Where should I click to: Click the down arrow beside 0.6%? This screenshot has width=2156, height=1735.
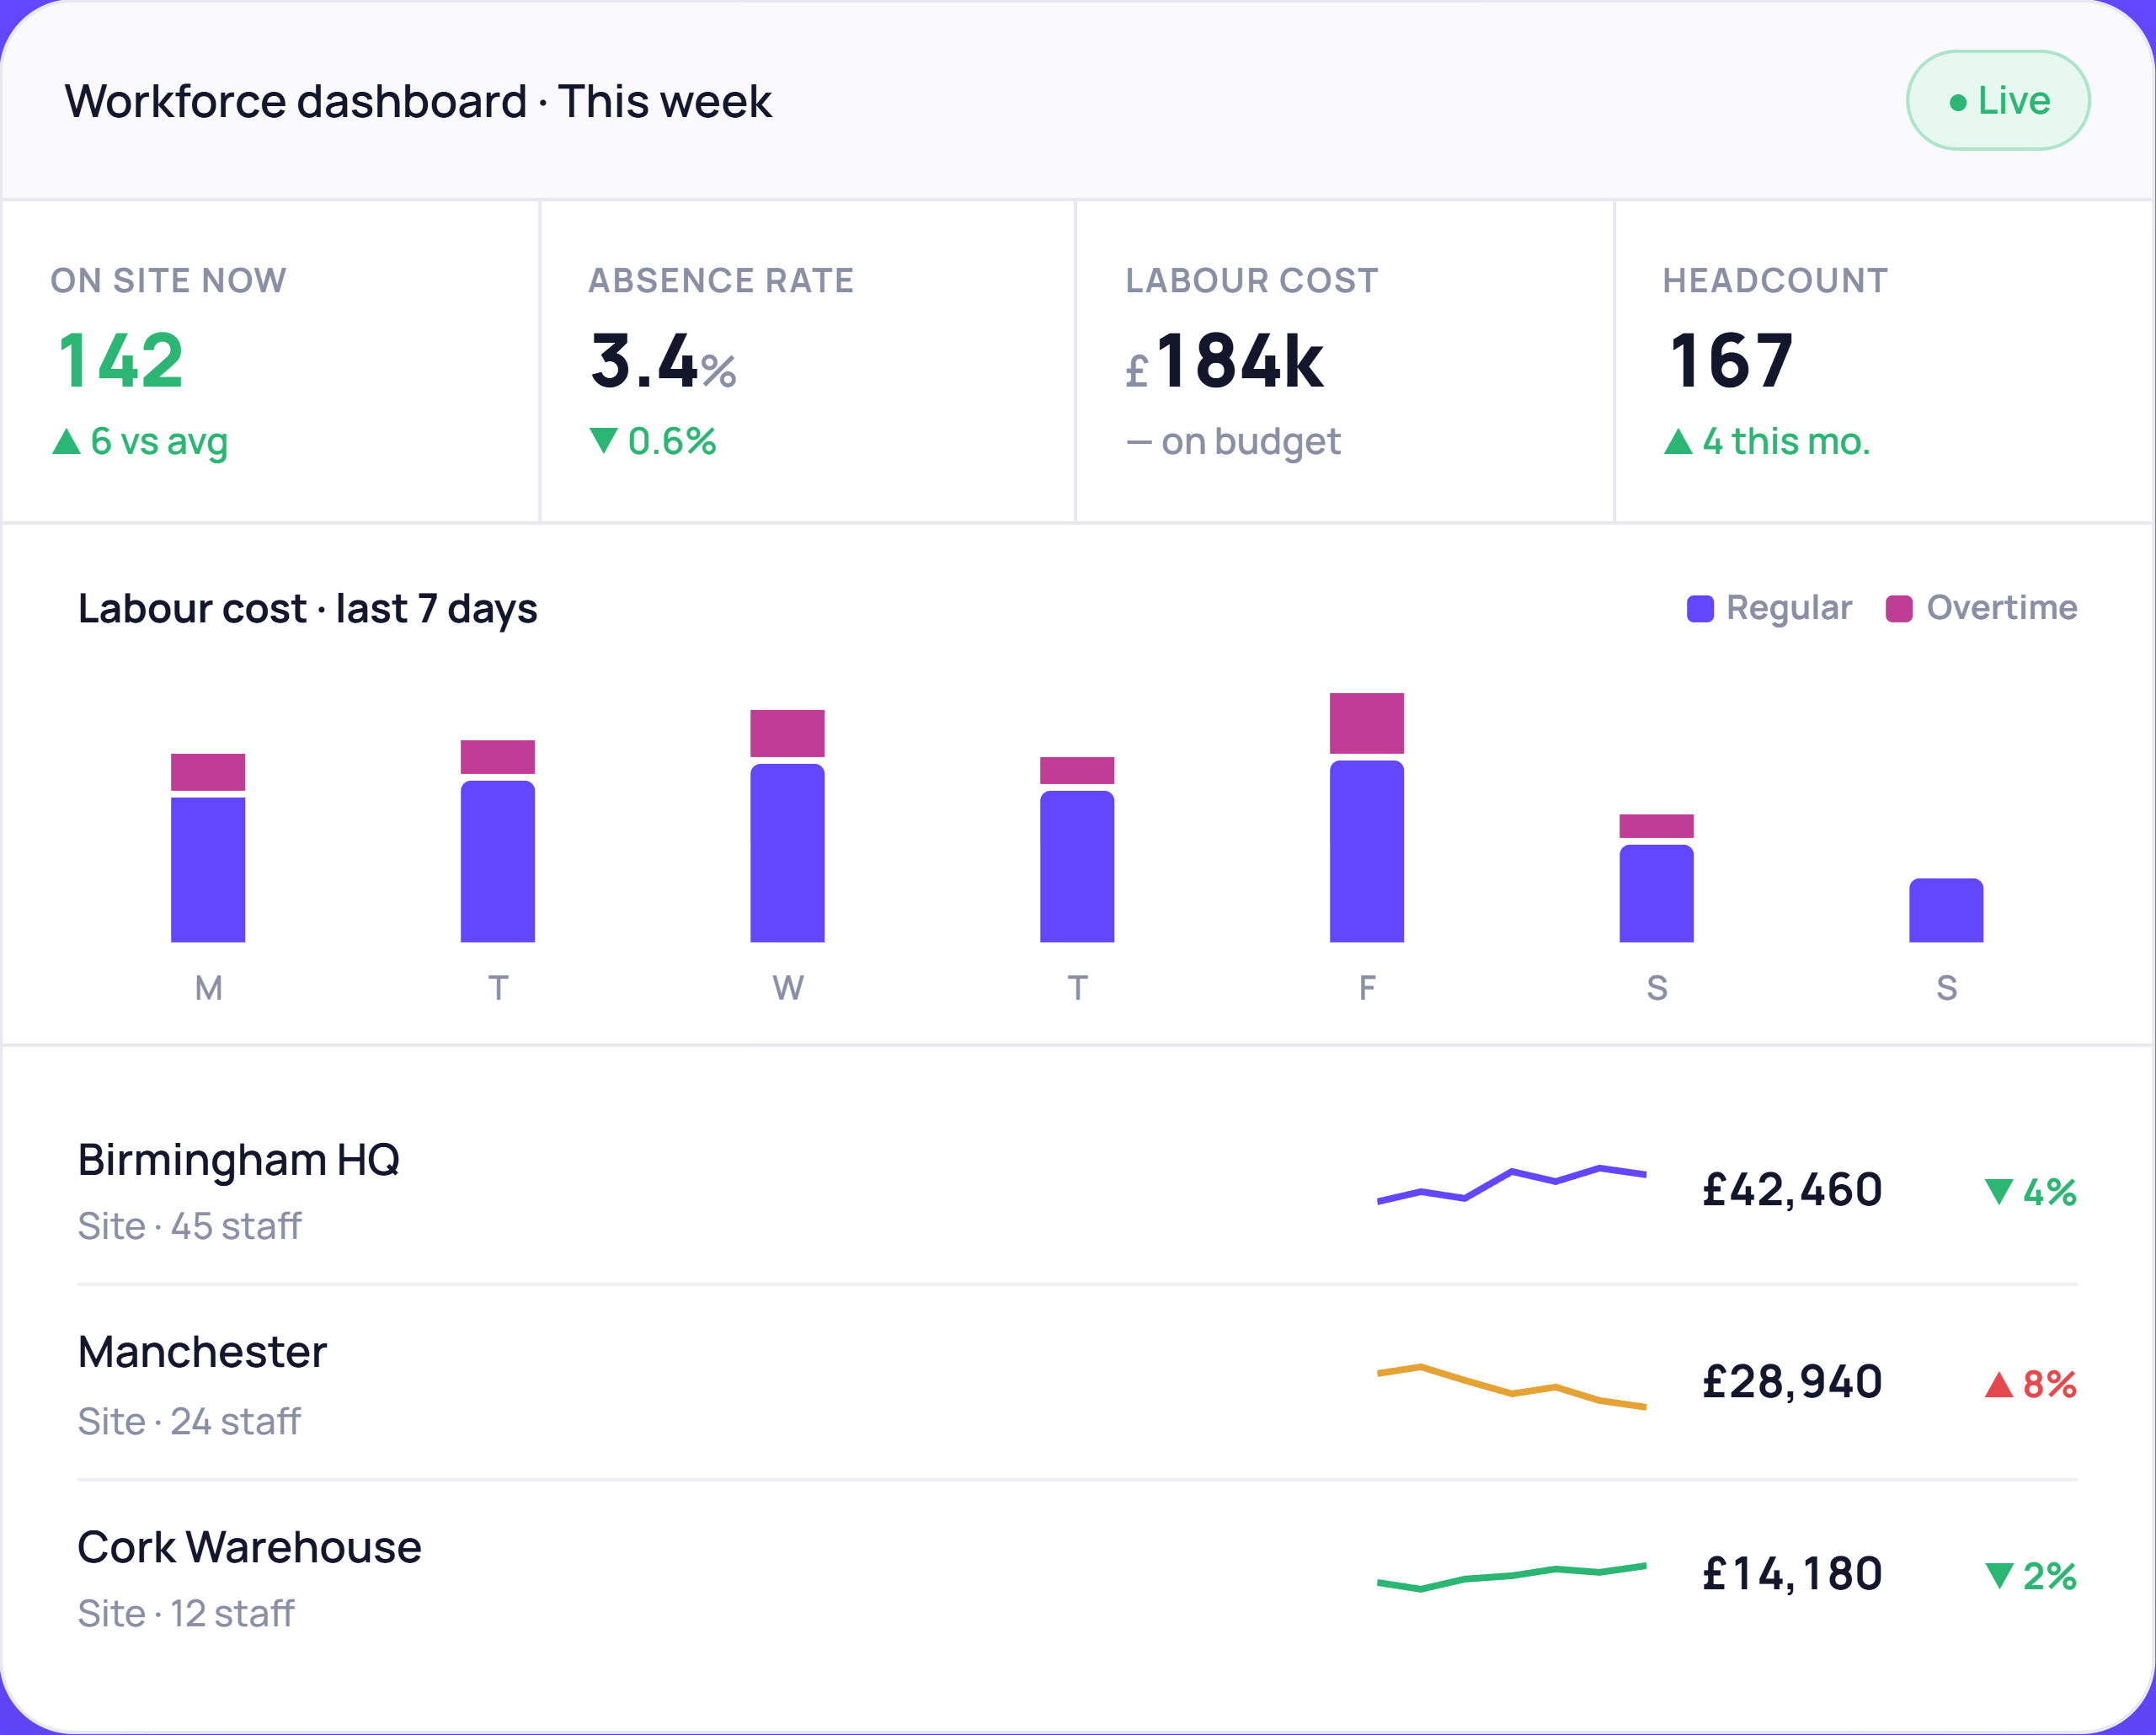coord(603,441)
